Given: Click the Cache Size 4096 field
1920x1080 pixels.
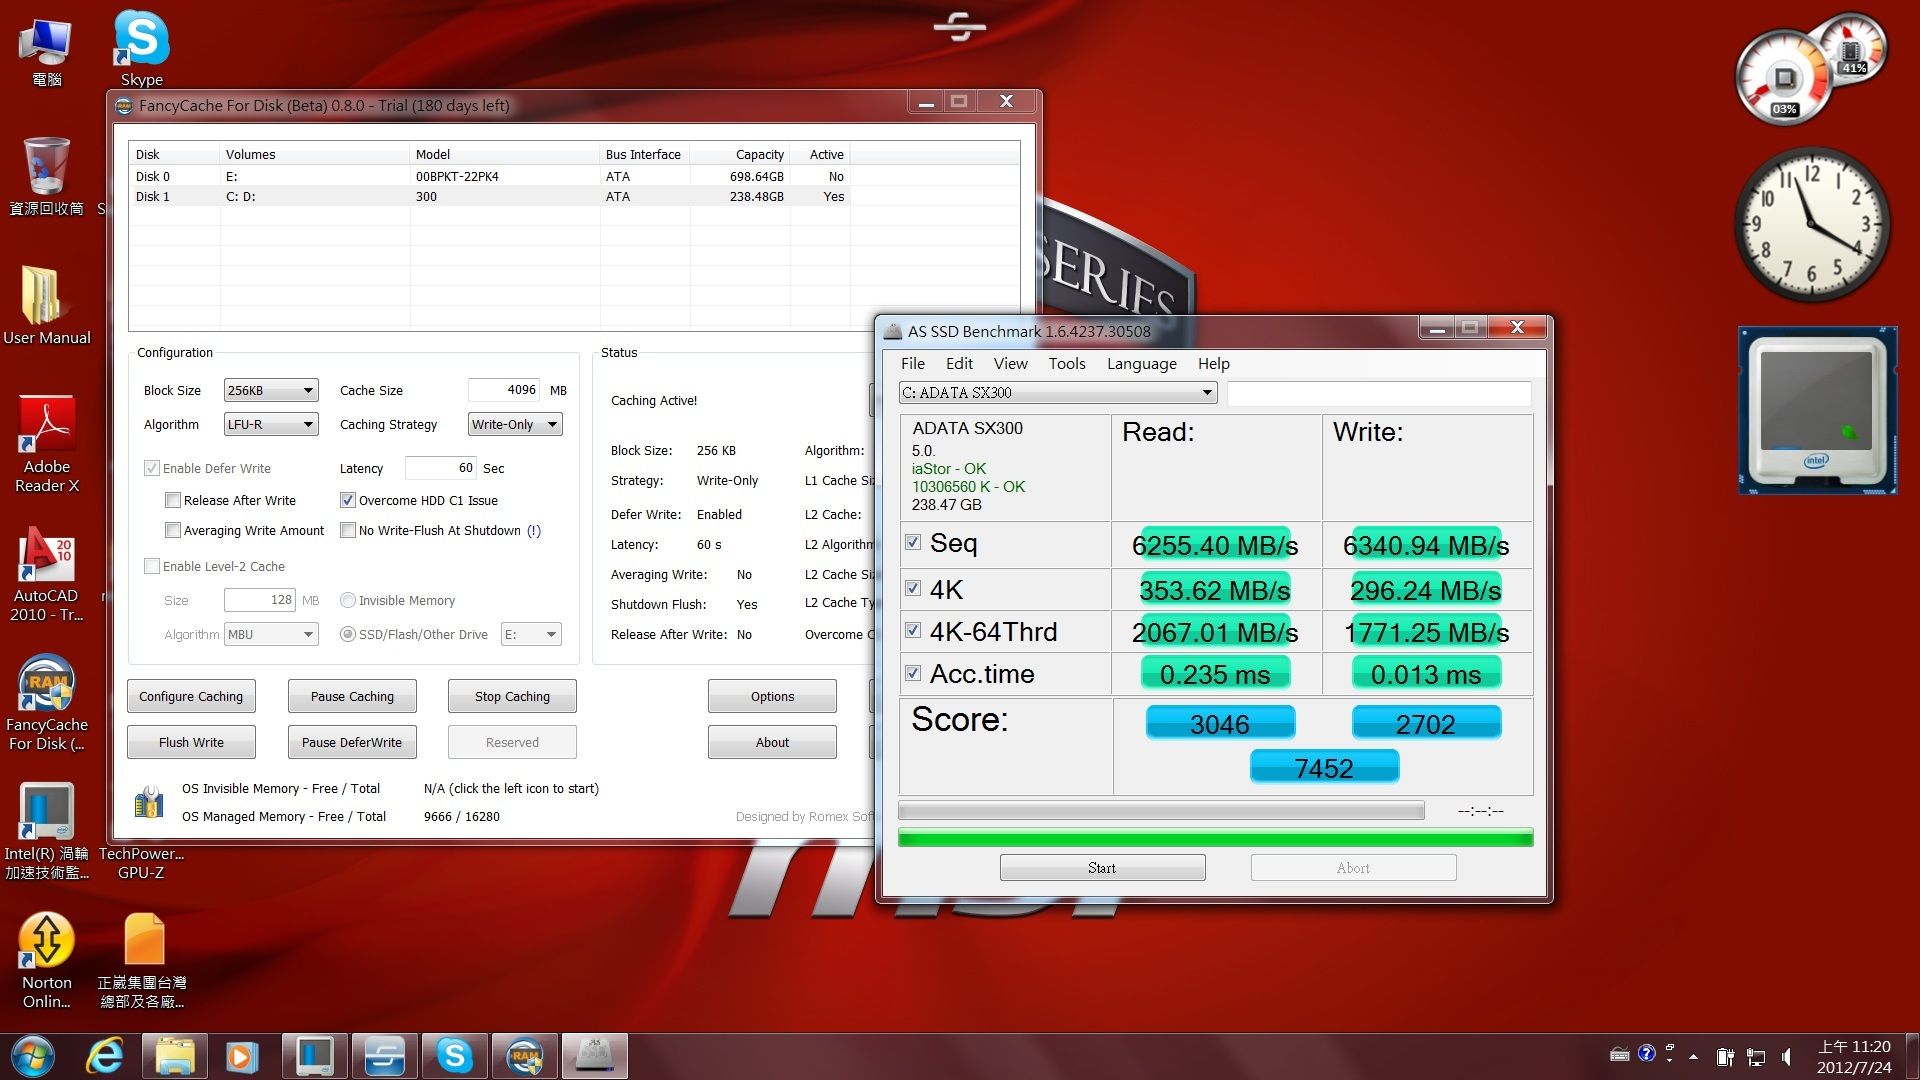Looking at the screenshot, I should pos(505,390).
